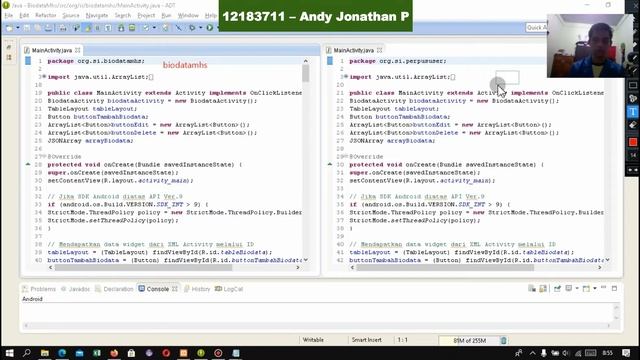Show hidden system tray icons

tap(533, 353)
